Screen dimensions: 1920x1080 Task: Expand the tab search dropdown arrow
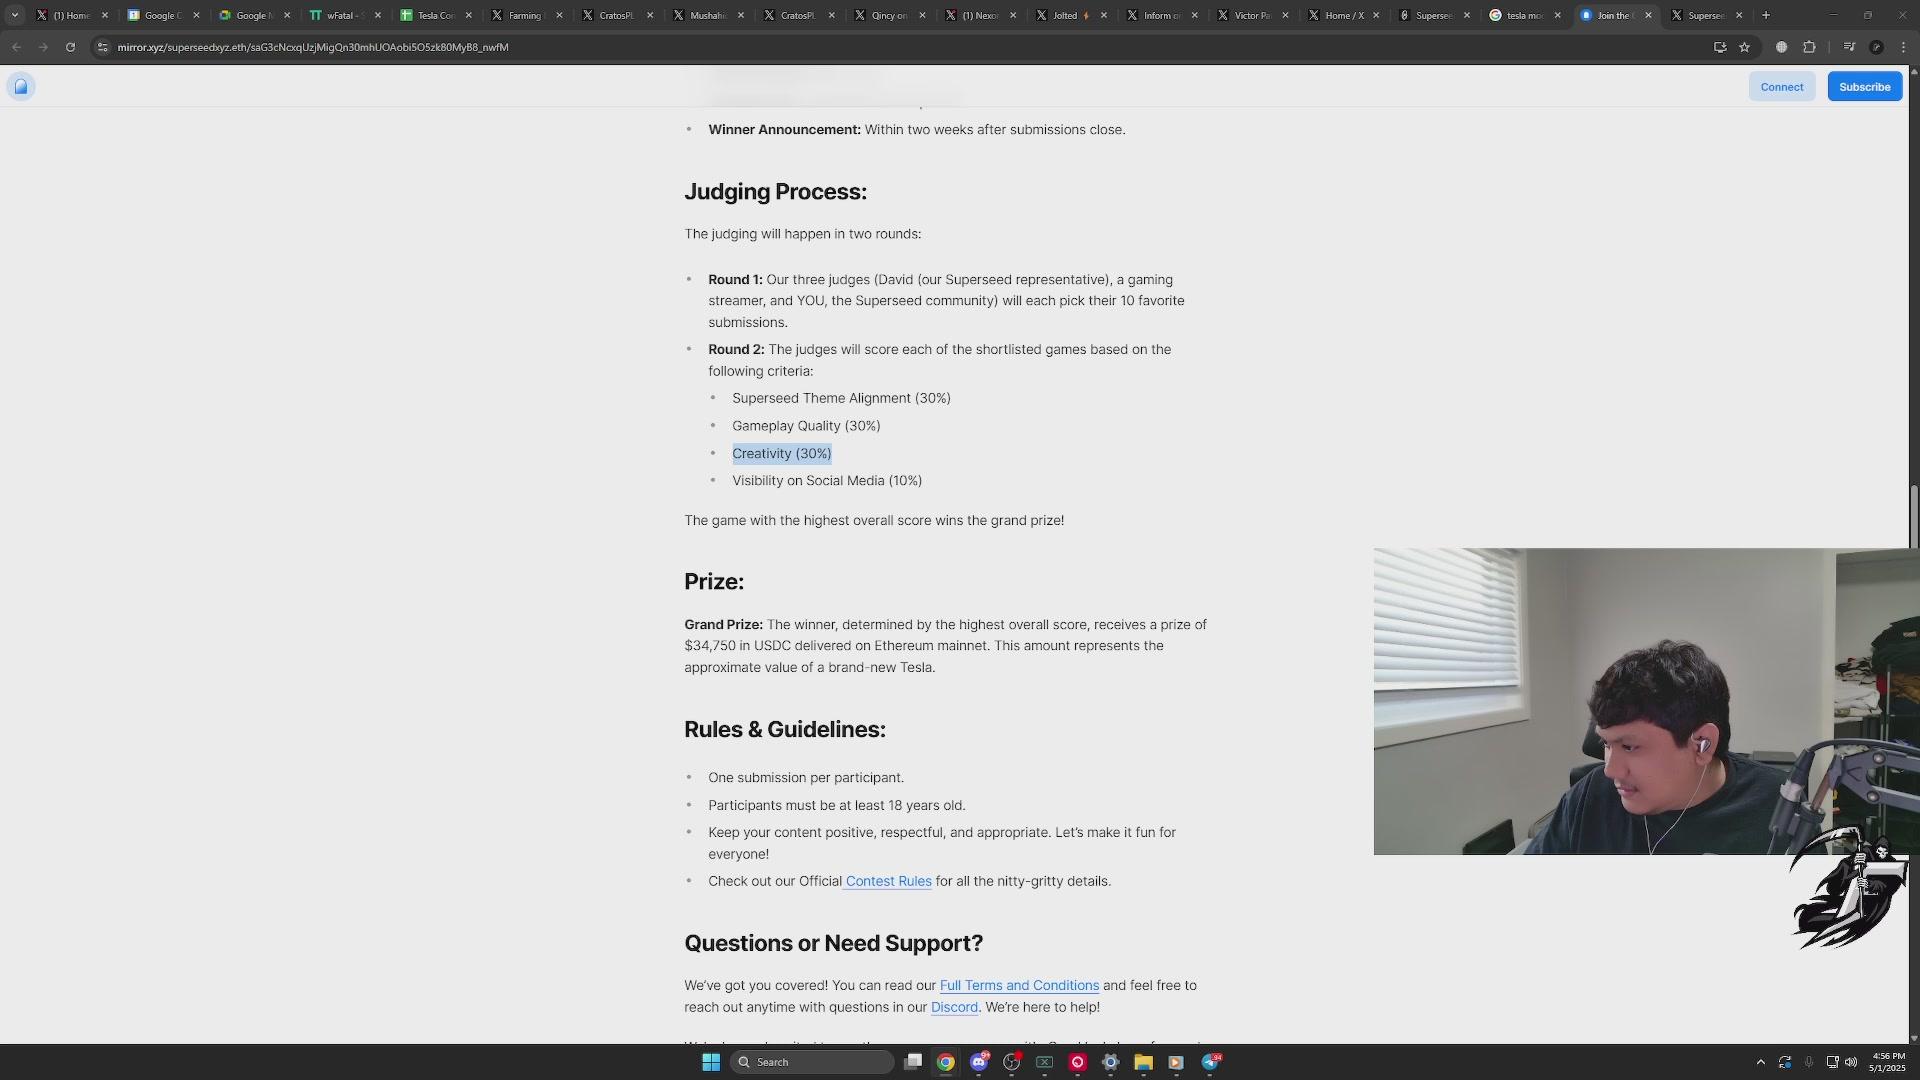click(14, 15)
